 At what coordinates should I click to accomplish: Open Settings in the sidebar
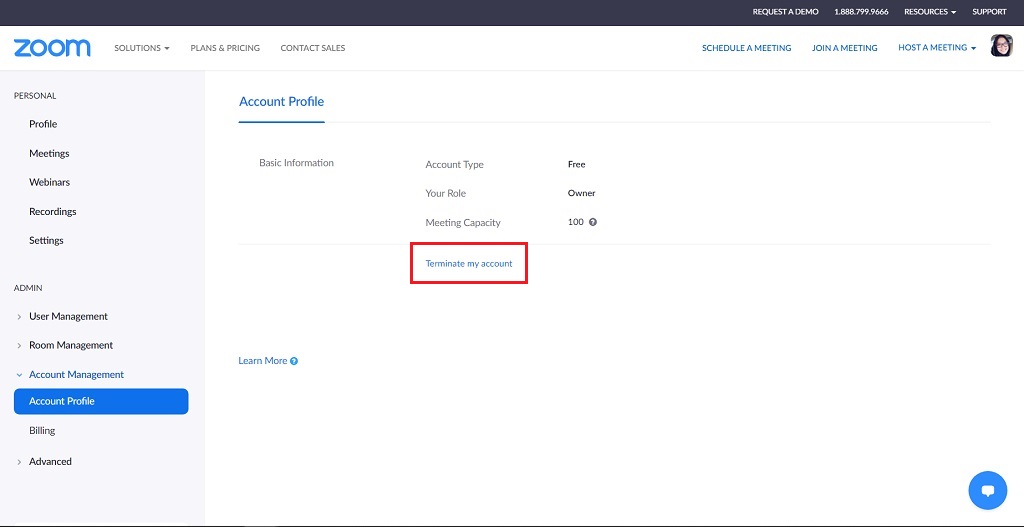pyautogui.click(x=46, y=240)
